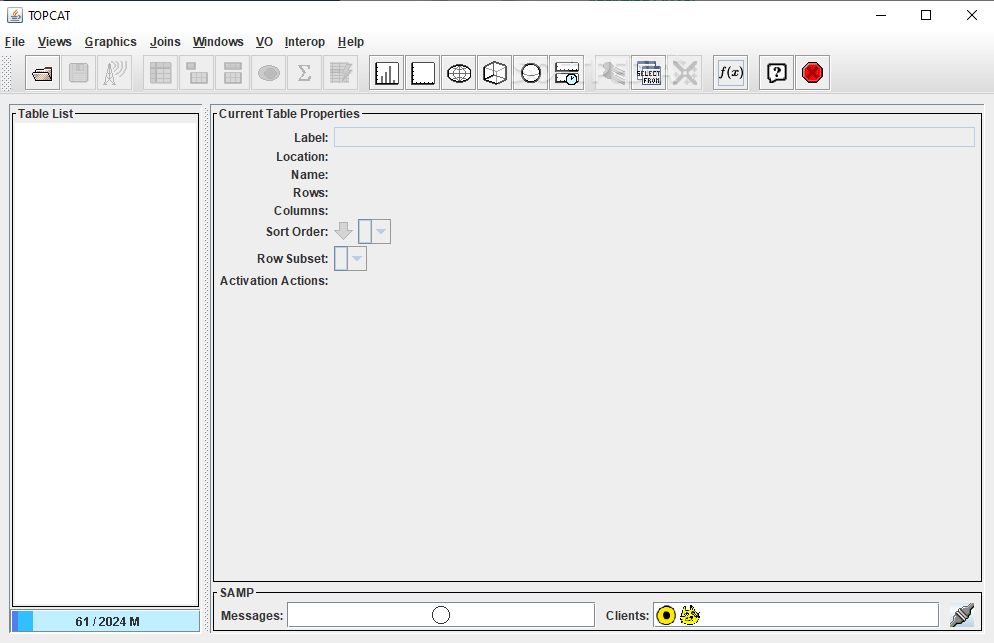
Task: Open the table data grid view icon
Action: [160, 73]
